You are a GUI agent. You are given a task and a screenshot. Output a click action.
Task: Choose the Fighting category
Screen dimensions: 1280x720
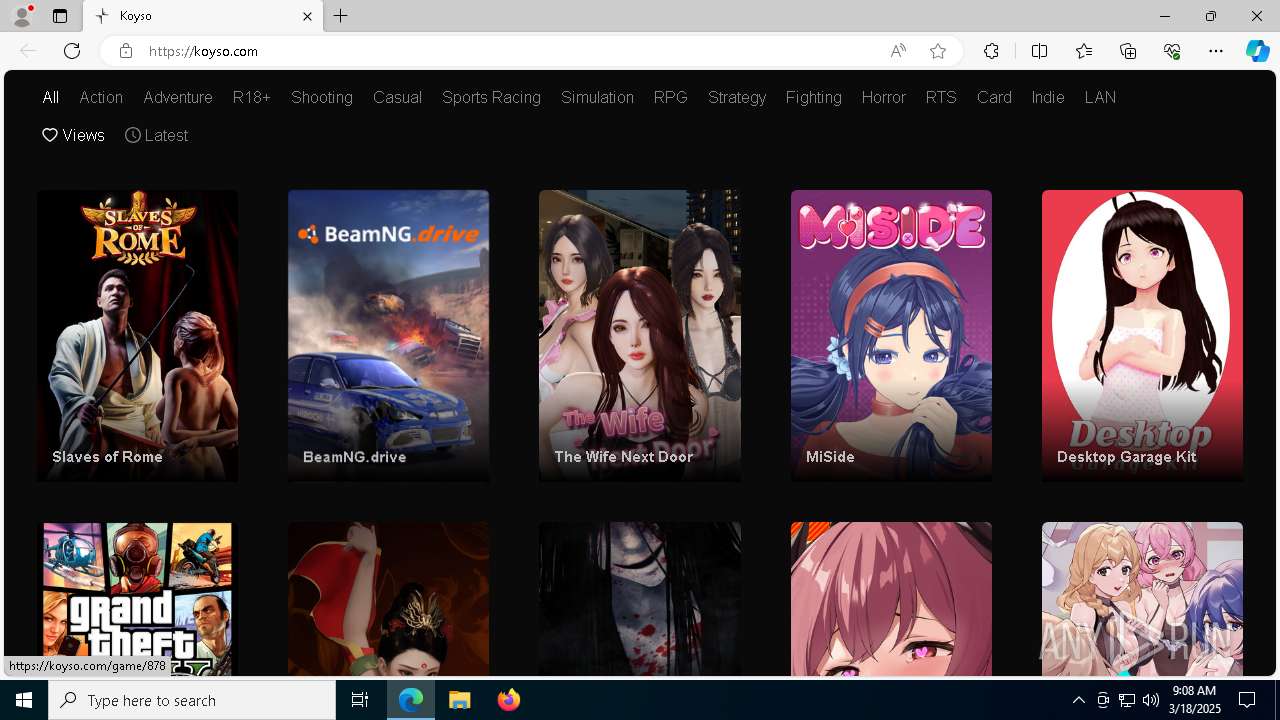click(814, 97)
